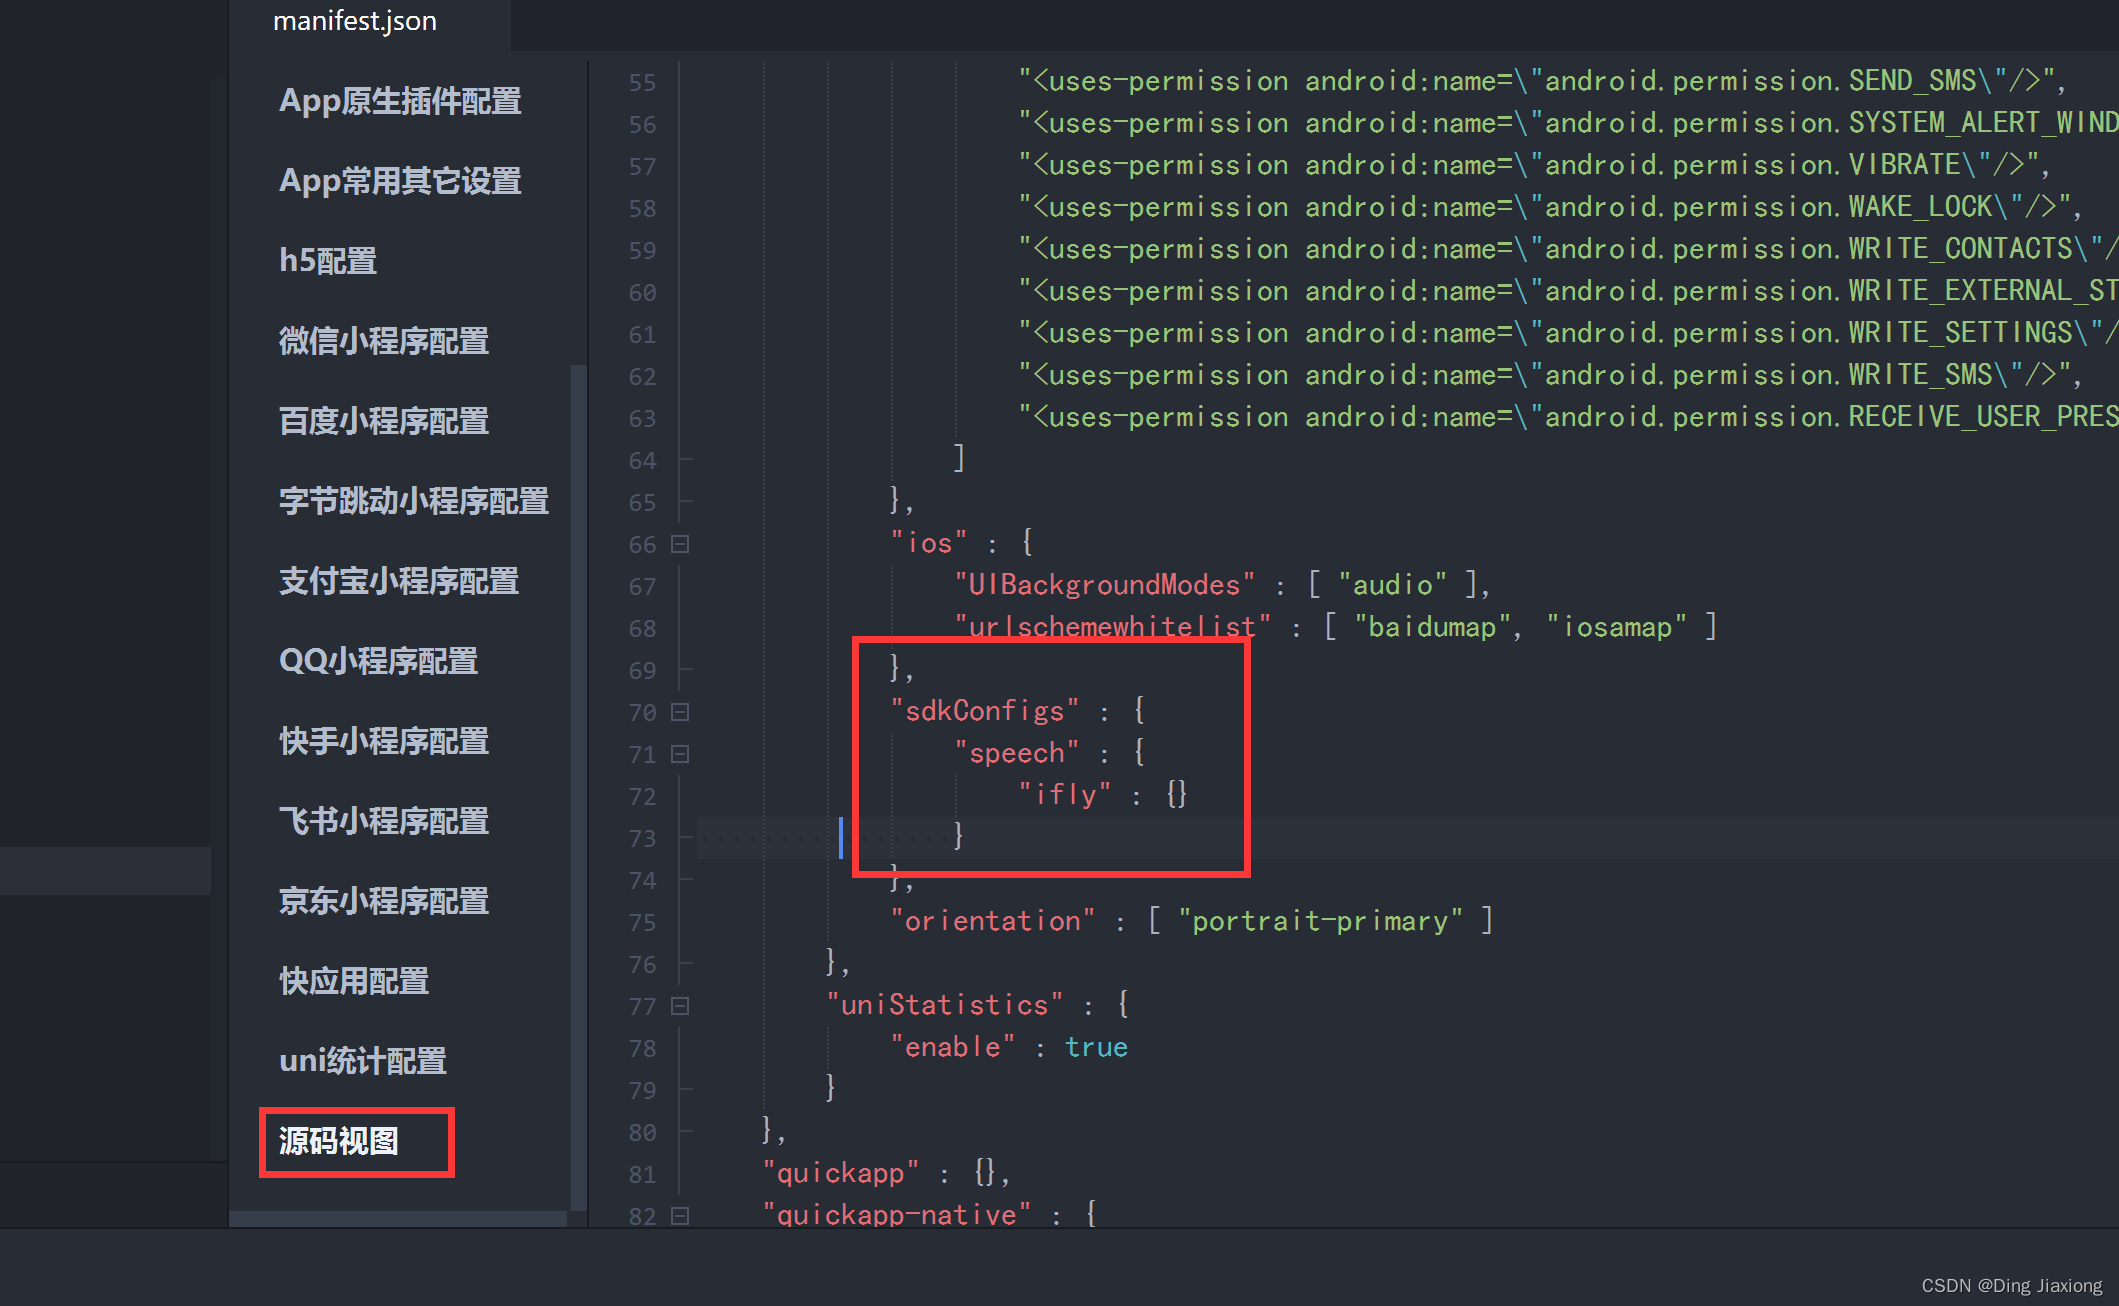Collapse the "quickapp-native" block at line 82
Viewport: 2119px width, 1306px height.
pos(680,1216)
